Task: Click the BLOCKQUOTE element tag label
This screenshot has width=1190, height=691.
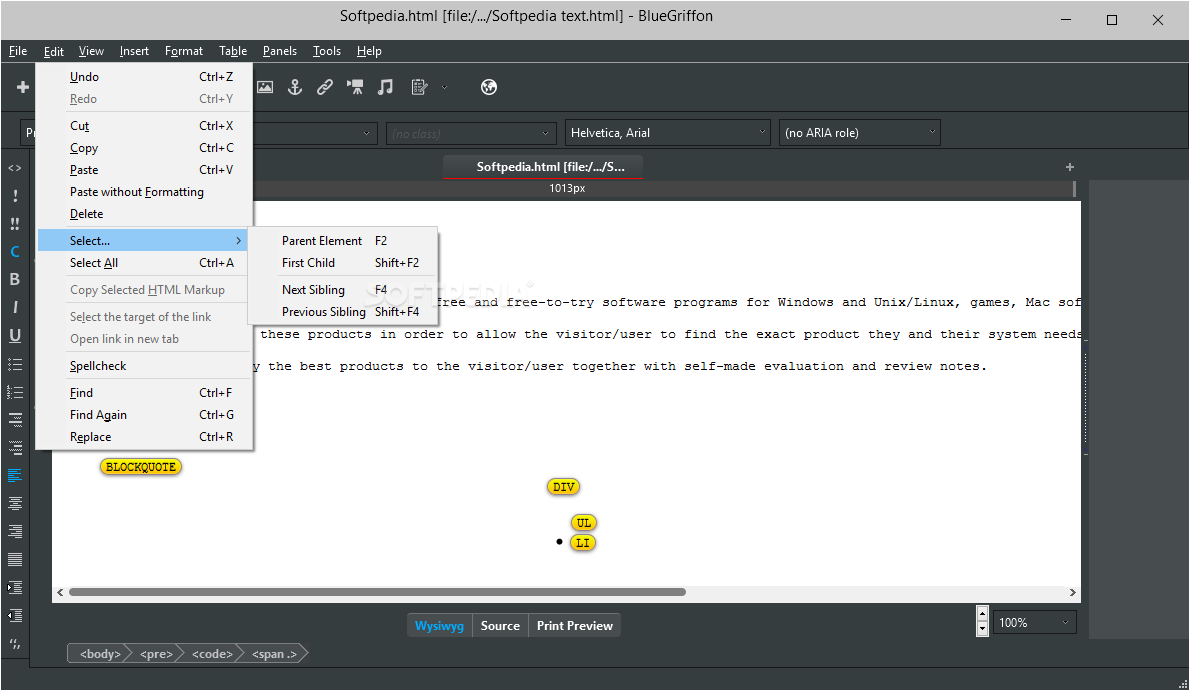Action: pyautogui.click(x=140, y=467)
